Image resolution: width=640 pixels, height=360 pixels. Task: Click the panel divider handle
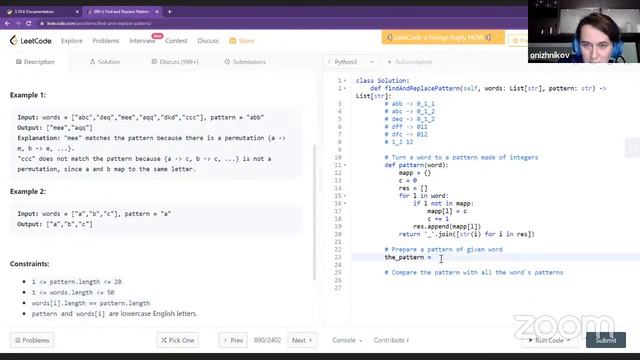(x=320, y=182)
